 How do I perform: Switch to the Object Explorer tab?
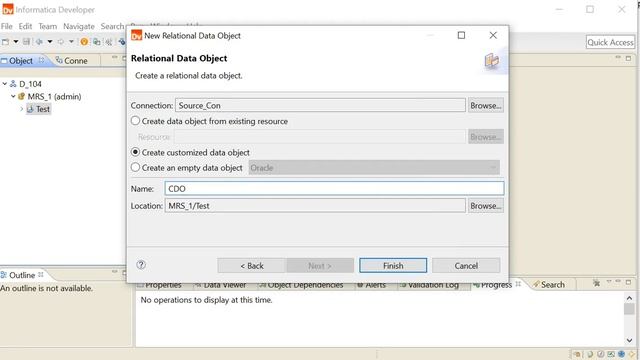tap(20, 61)
